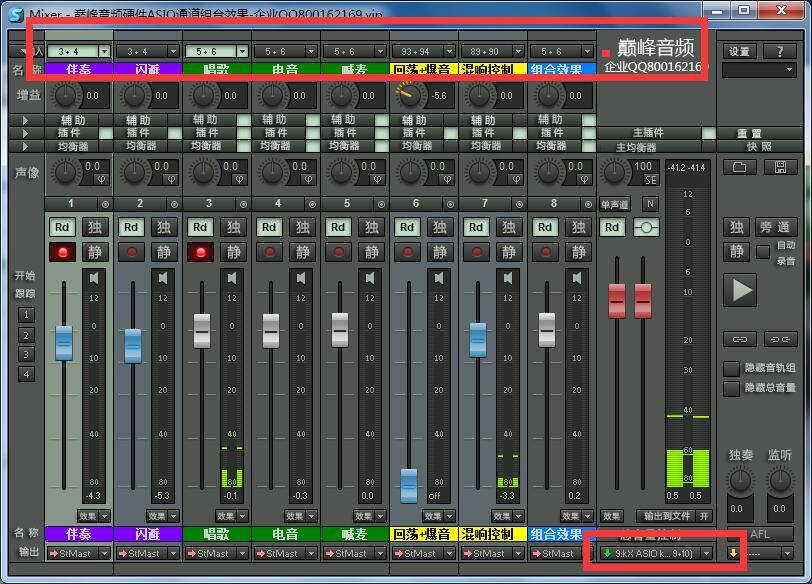812x584 pixels.
Task: Mute channel 2 with its 静 button
Action: [x=164, y=252]
